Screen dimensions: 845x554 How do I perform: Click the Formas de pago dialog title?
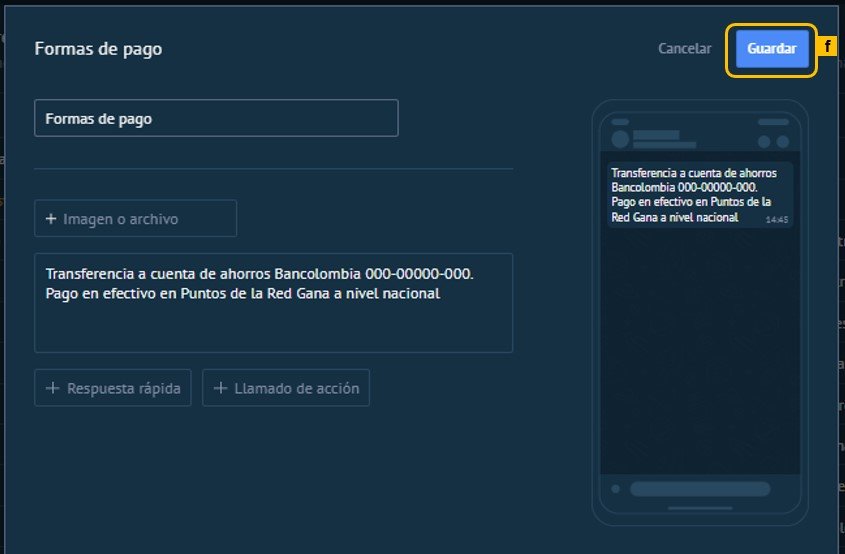[x=98, y=49]
